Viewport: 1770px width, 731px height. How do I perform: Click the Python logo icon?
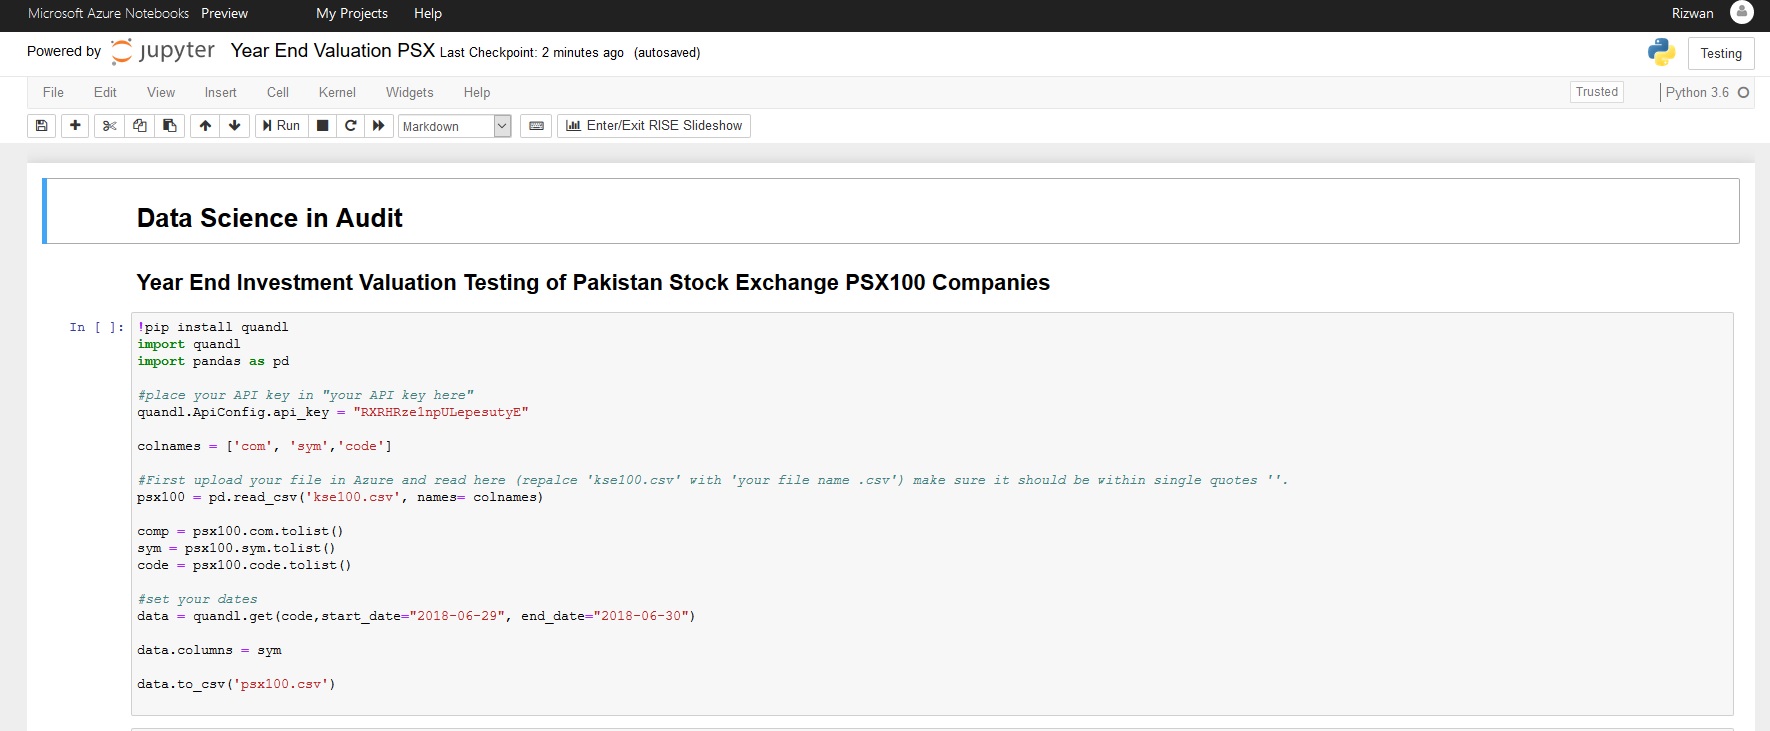[x=1661, y=53]
